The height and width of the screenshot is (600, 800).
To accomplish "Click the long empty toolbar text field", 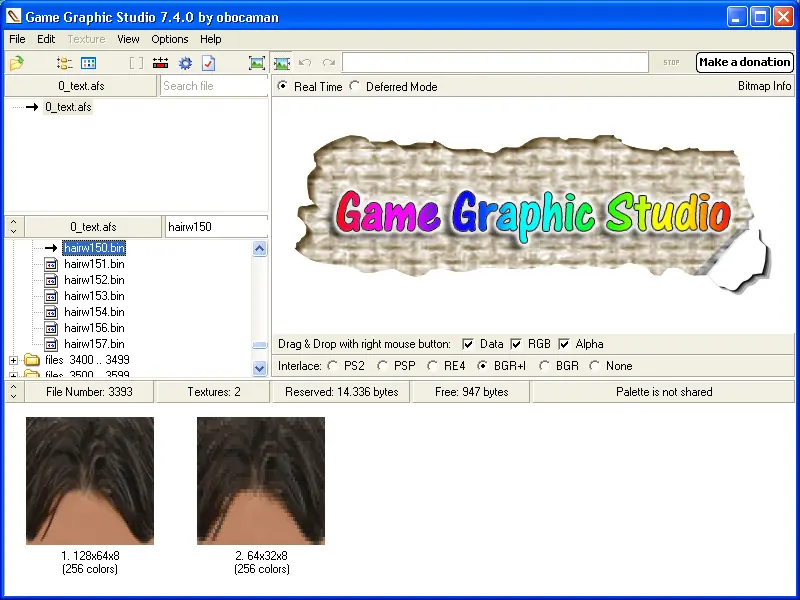I will (495, 63).
